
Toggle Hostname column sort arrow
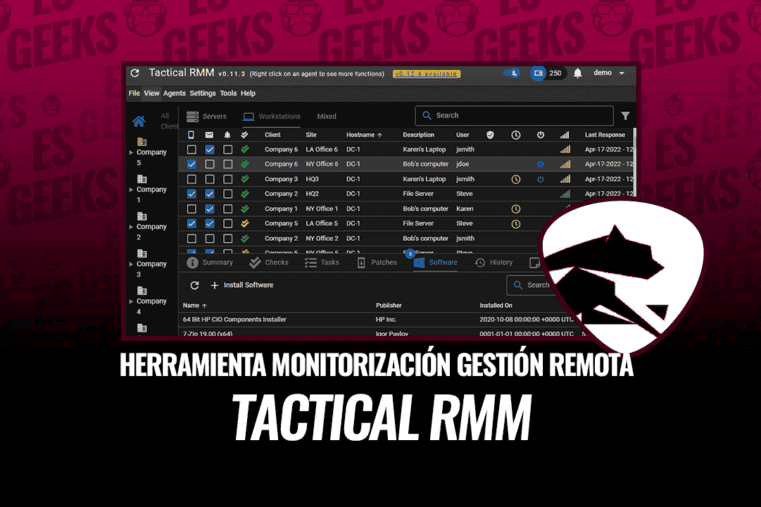coord(380,135)
